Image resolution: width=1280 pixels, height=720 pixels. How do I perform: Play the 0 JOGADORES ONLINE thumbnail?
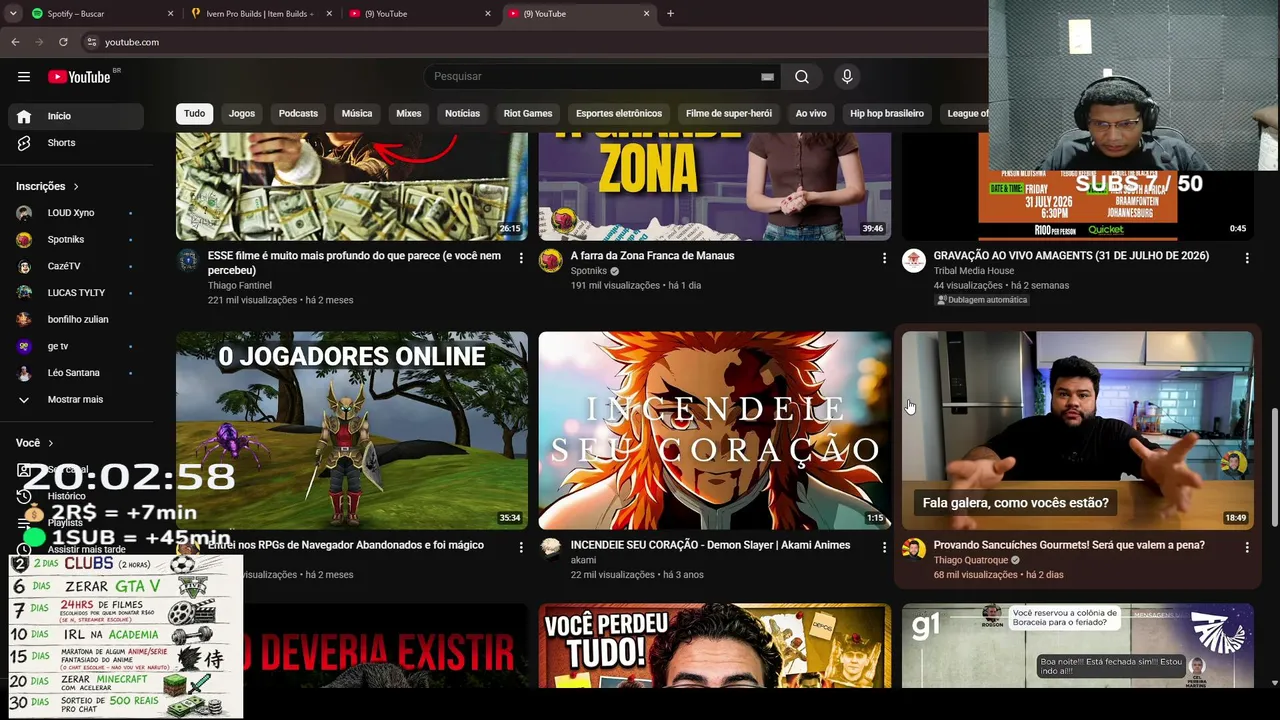tap(352, 431)
